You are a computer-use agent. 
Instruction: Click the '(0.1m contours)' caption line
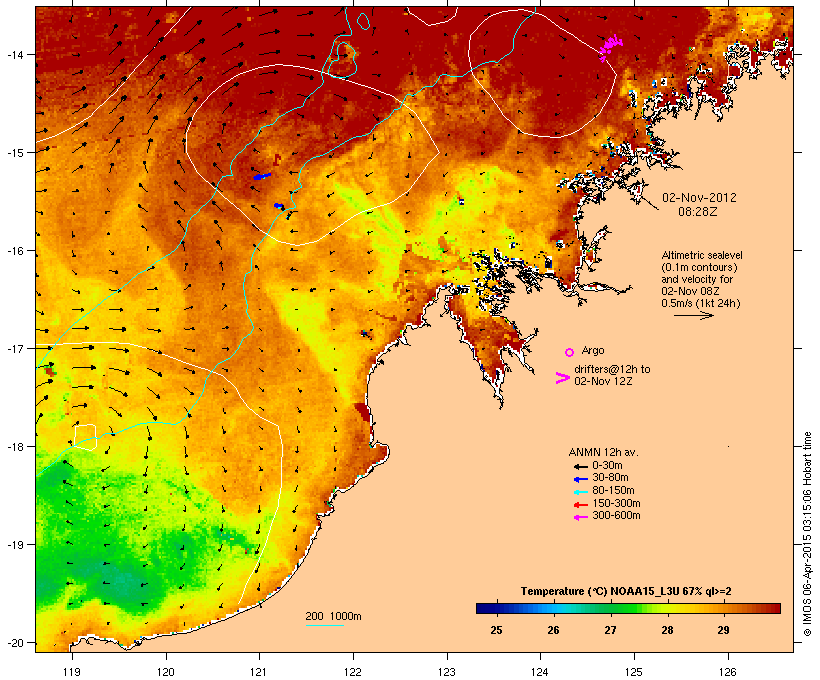[699, 267]
